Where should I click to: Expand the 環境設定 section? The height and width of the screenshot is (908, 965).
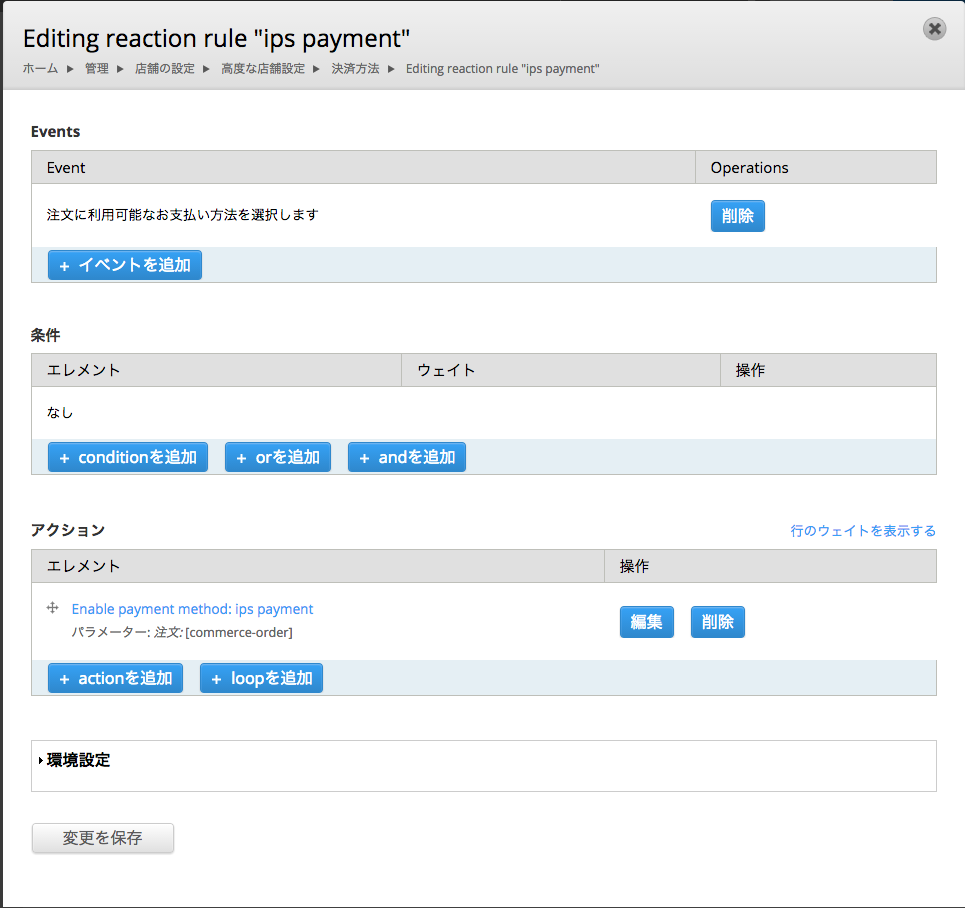pyautogui.click(x=78, y=760)
